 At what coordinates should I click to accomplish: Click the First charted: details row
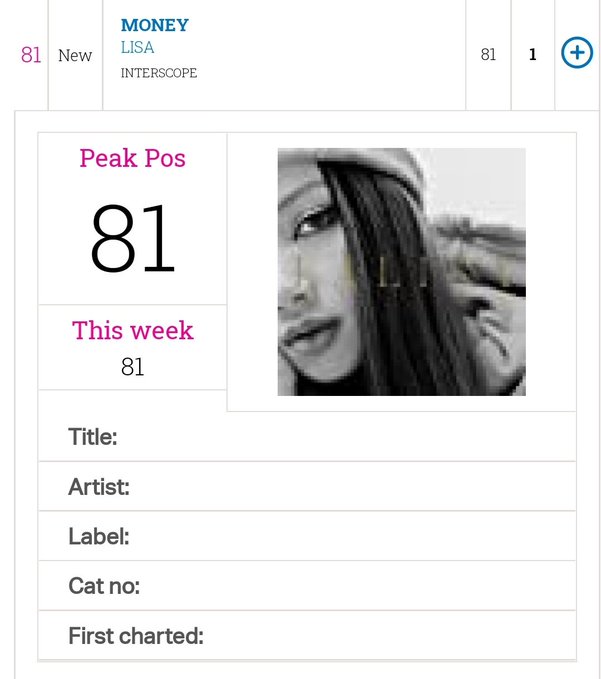pyautogui.click(x=307, y=636)
